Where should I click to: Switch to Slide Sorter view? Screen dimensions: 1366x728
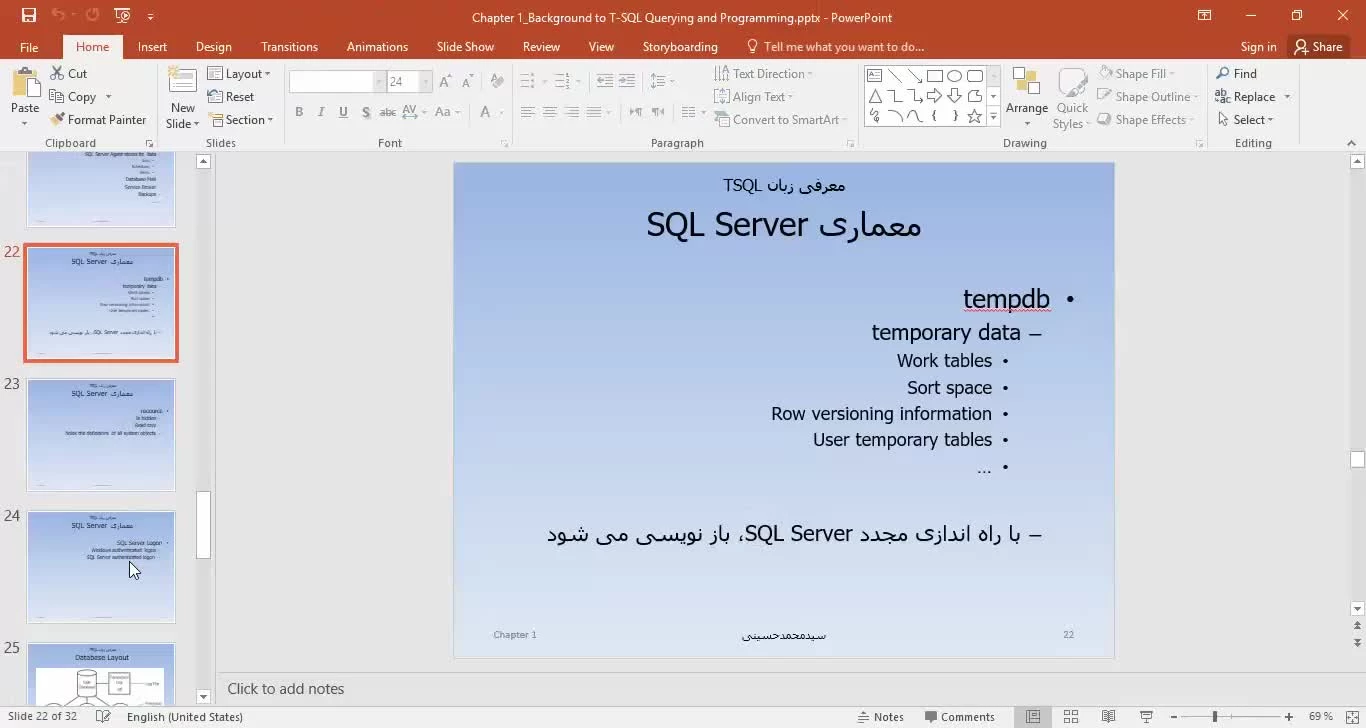[1071, 716]
